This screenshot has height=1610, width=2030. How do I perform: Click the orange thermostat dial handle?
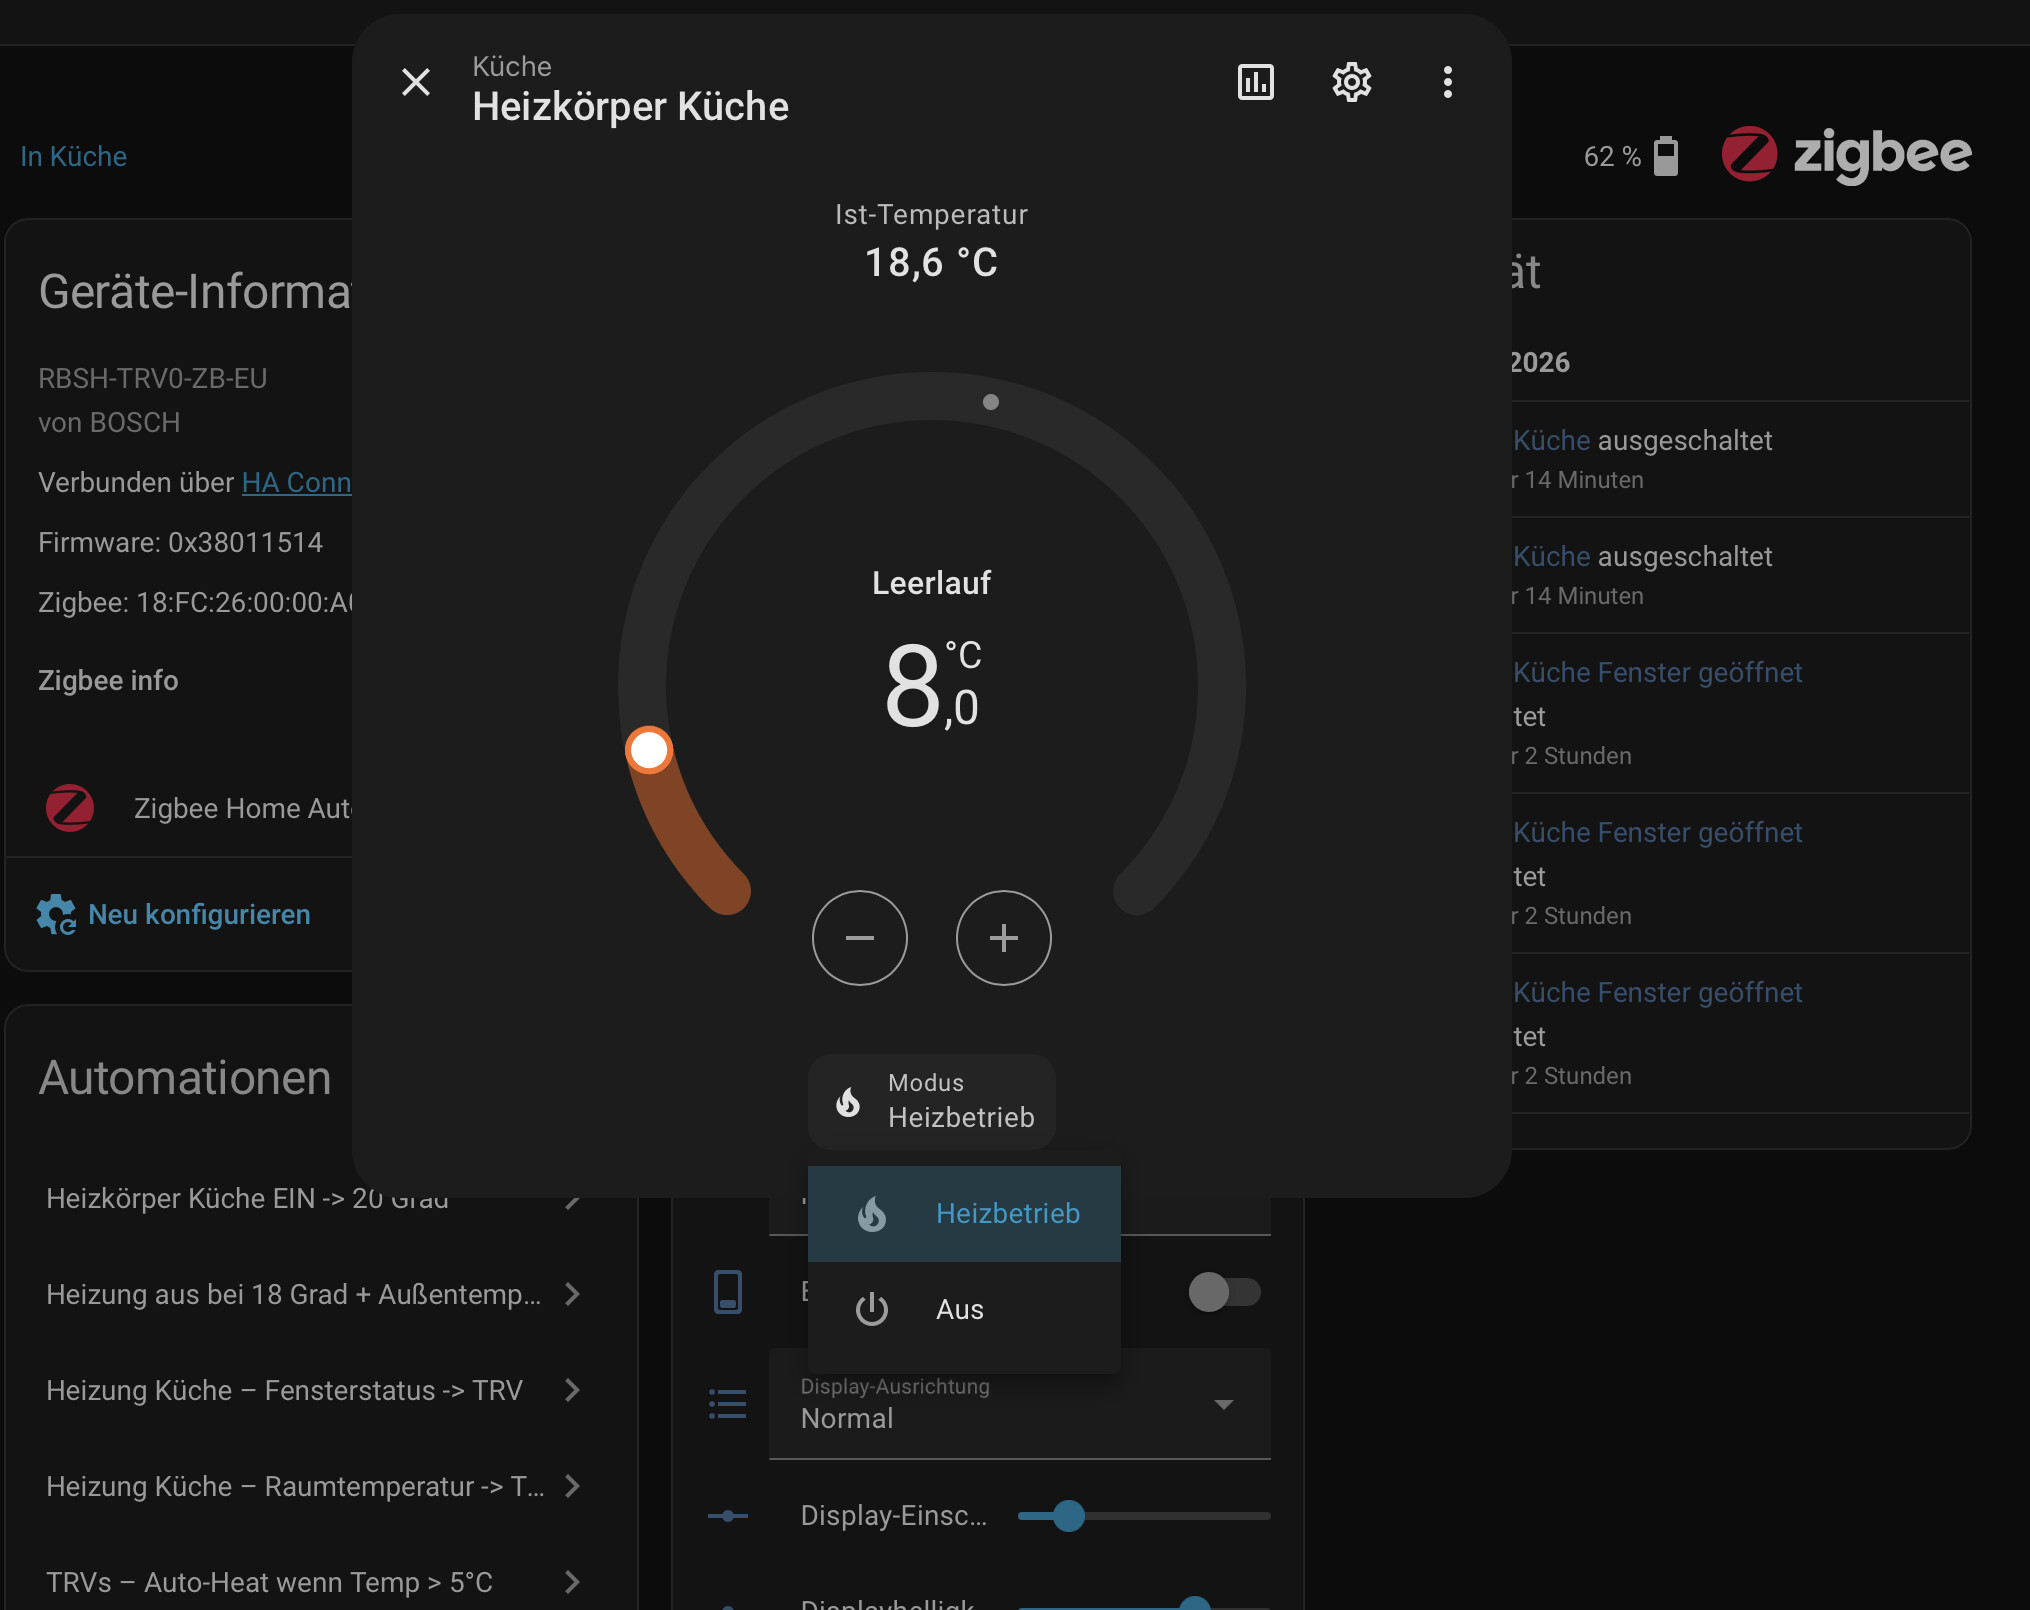[x=650, y=750]
